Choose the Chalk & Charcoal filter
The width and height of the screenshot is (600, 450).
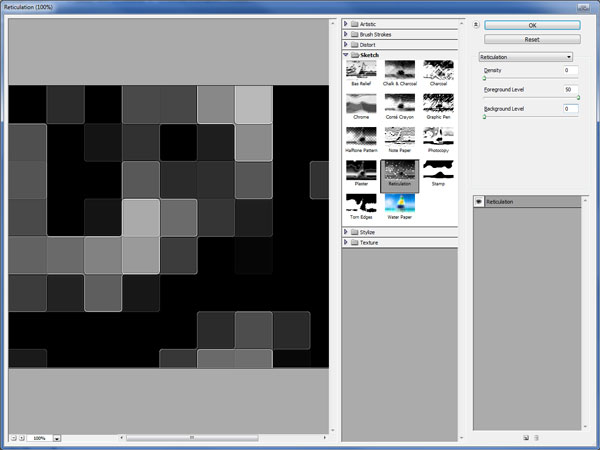pyautogui.click(x=399, y=68)
